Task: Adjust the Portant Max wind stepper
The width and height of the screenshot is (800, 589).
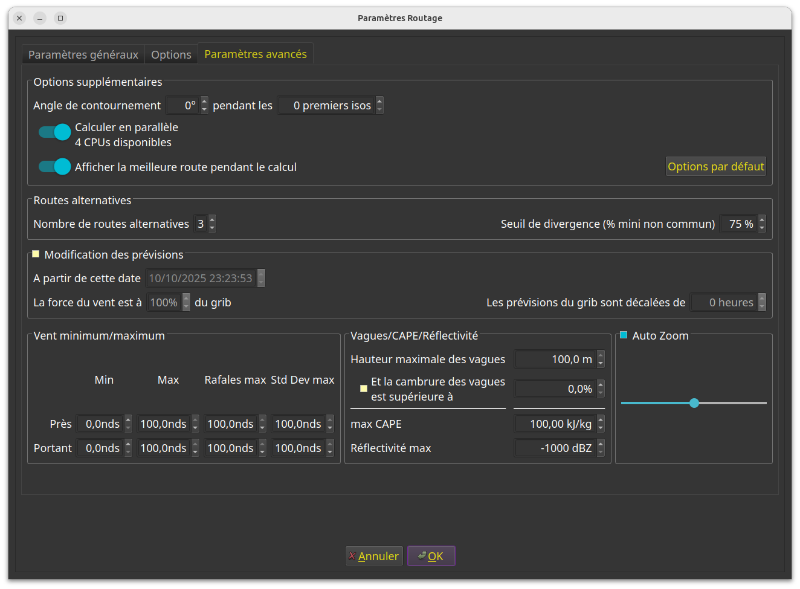Action: point(194,448)
